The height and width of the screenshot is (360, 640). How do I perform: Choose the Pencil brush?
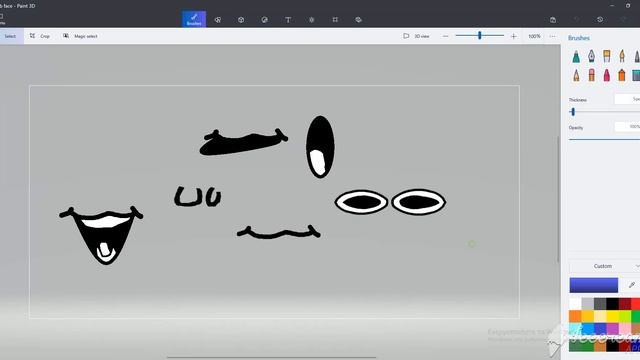coord(576,75)
